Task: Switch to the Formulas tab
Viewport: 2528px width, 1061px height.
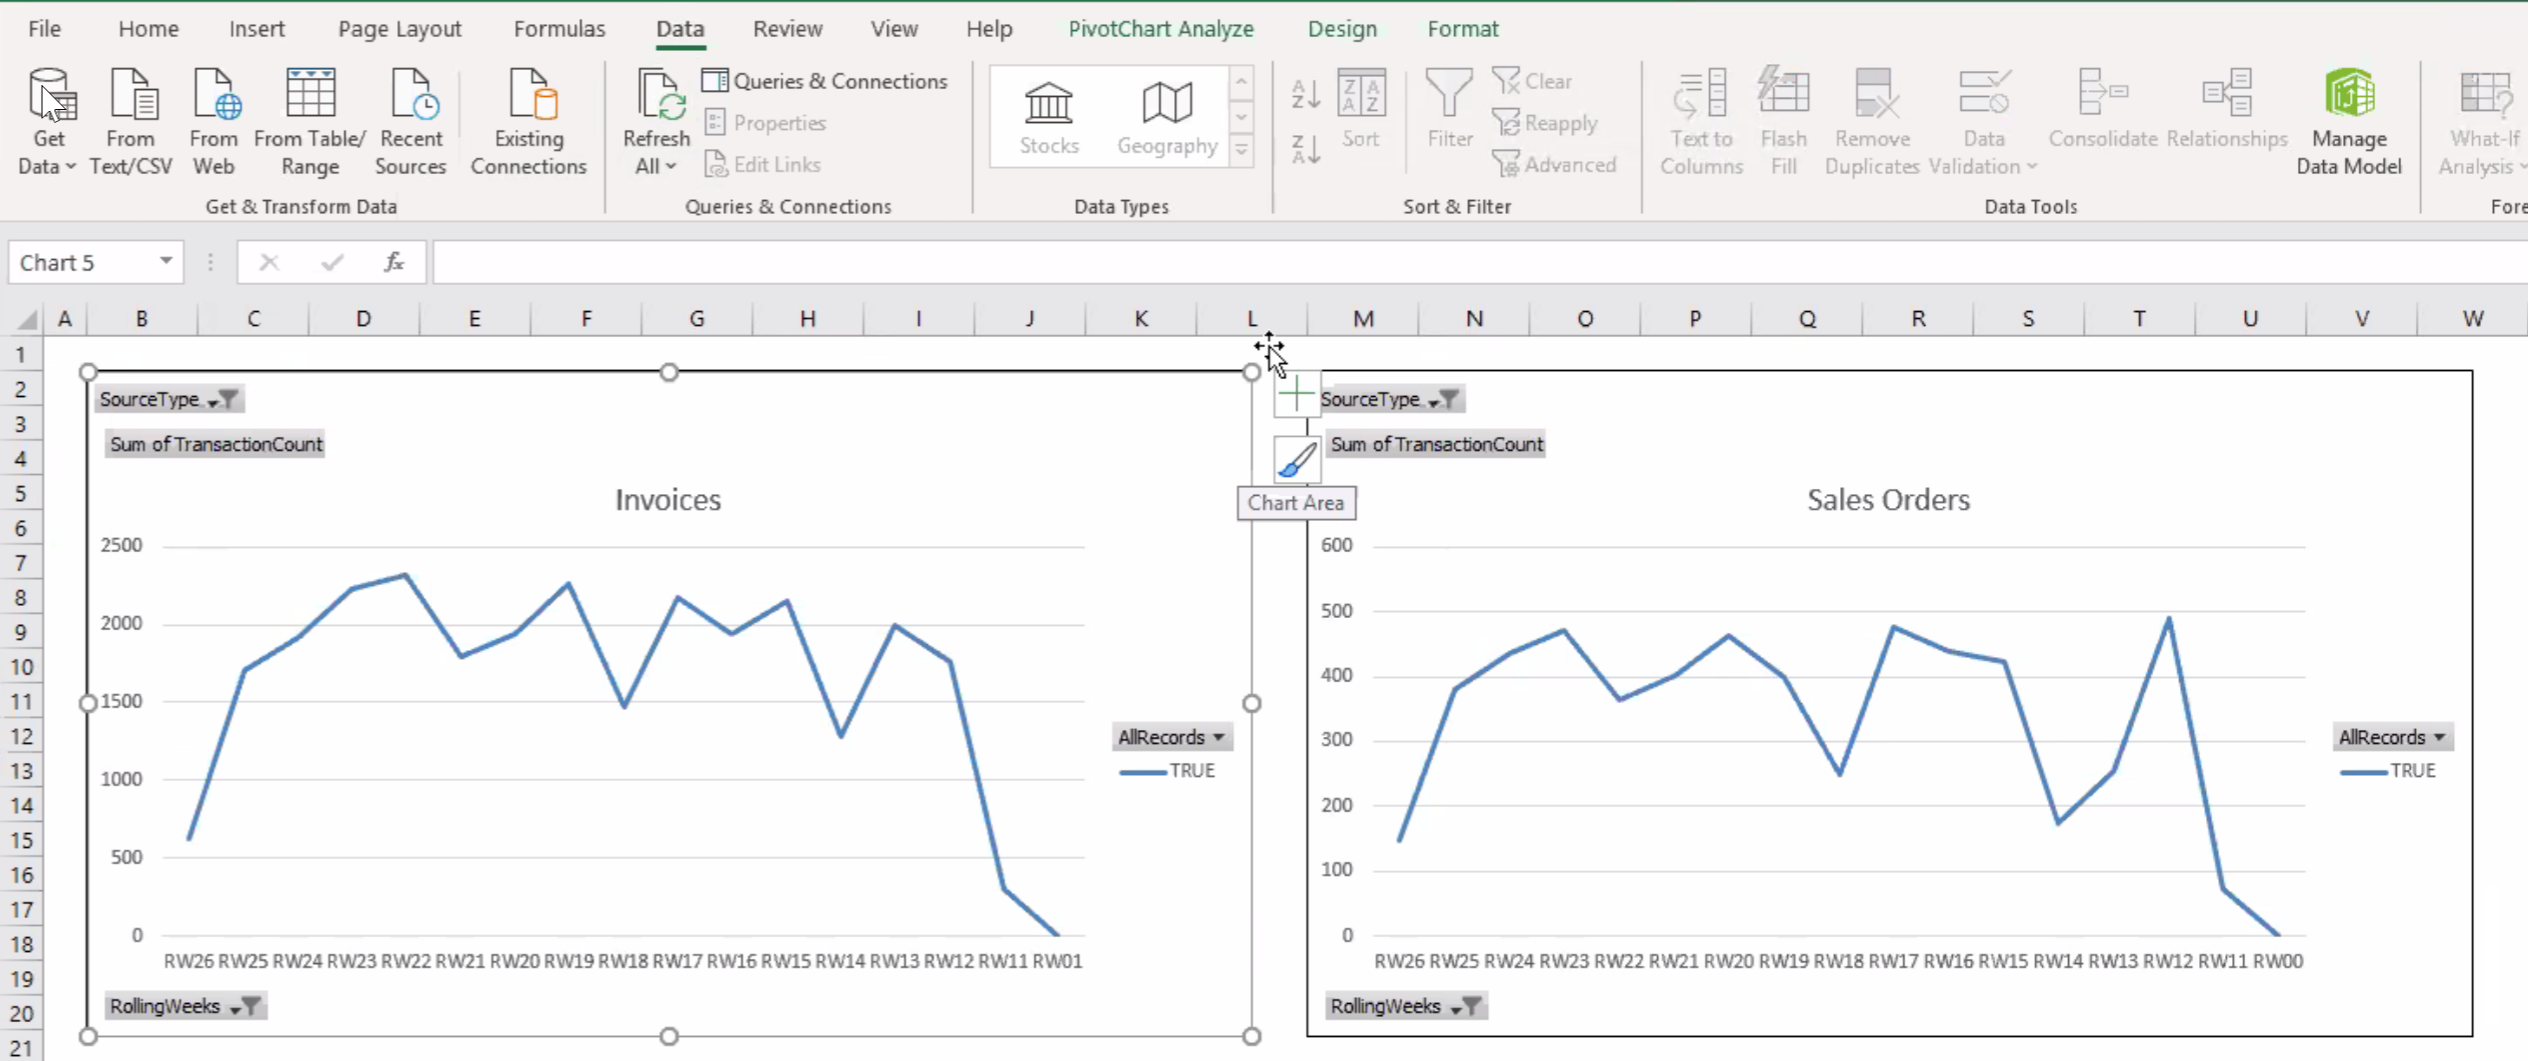Action: tap(559, 29)
